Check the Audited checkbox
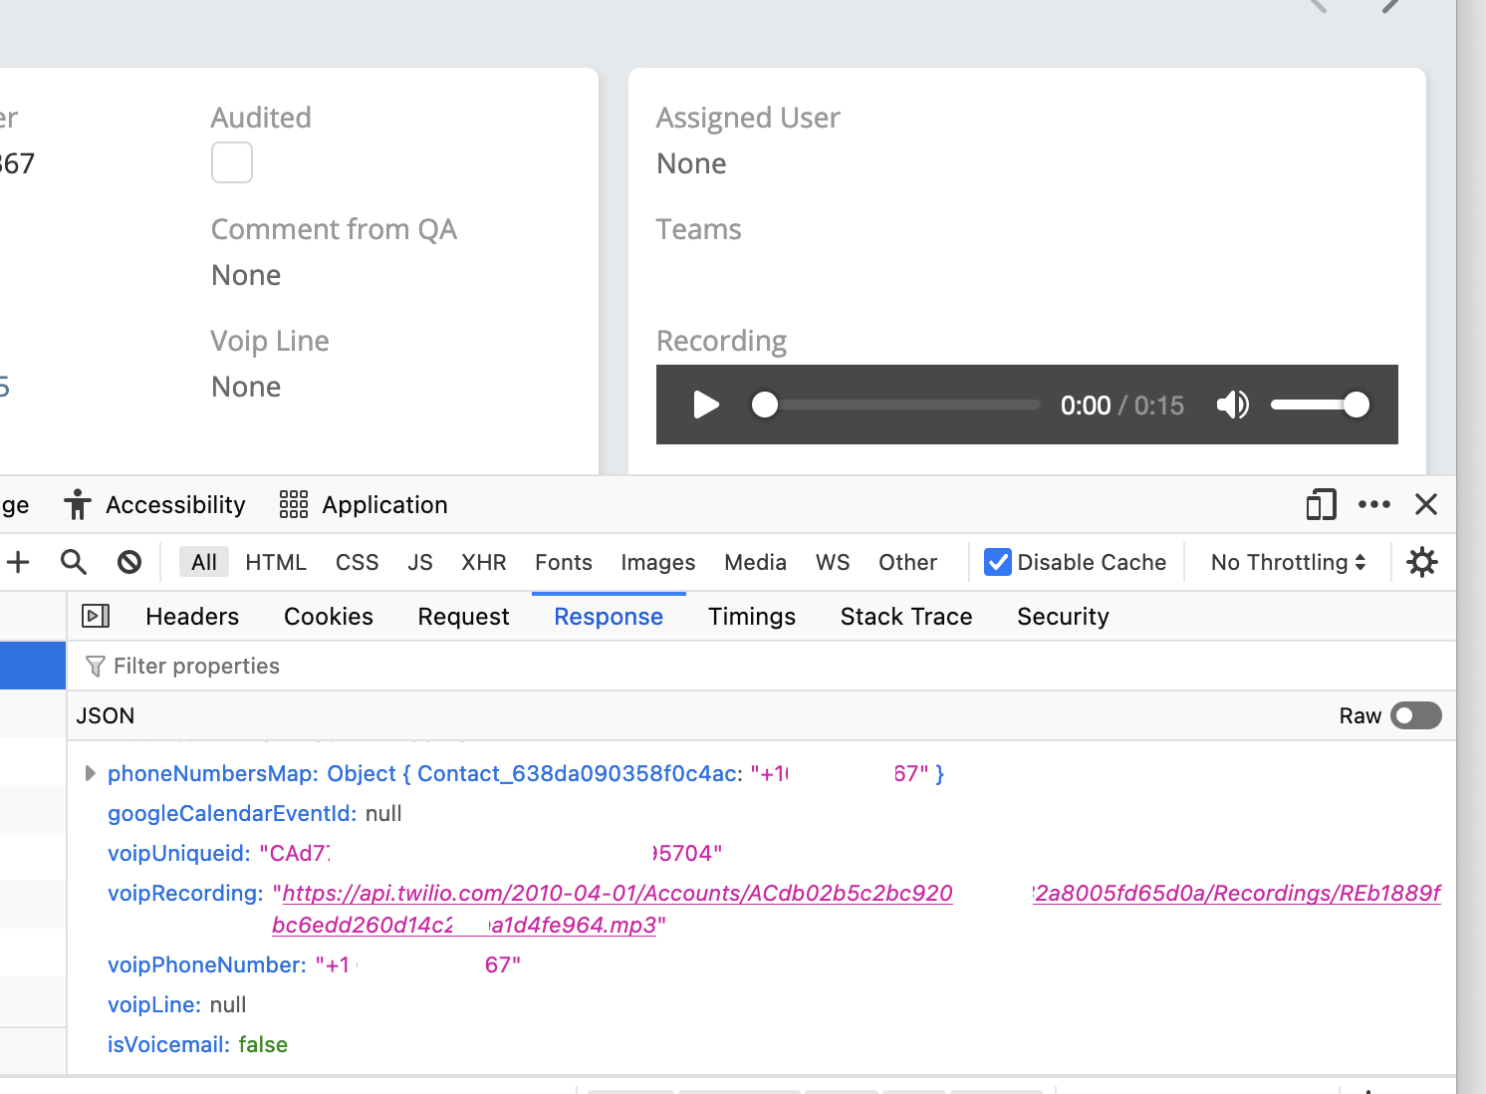 (232, 163)
